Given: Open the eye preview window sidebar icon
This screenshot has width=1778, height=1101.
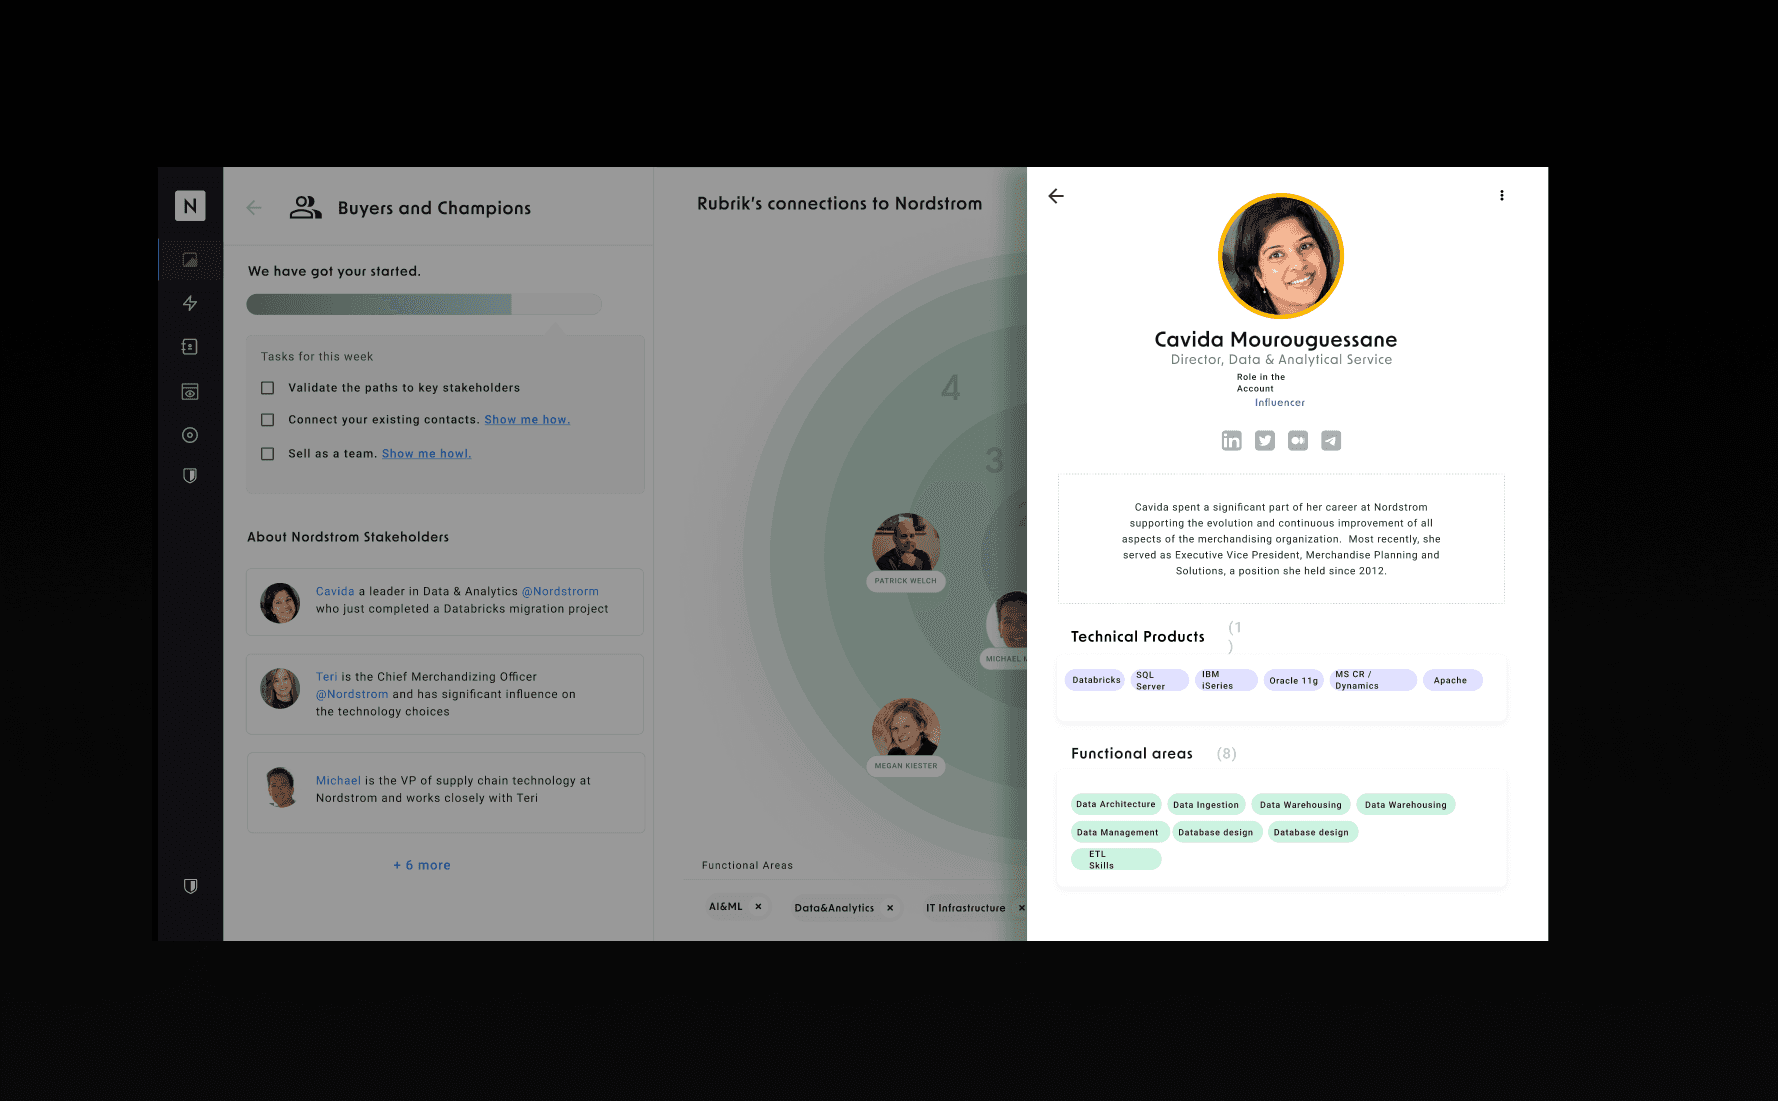Looking at the screenshot, I should (190, 392).
